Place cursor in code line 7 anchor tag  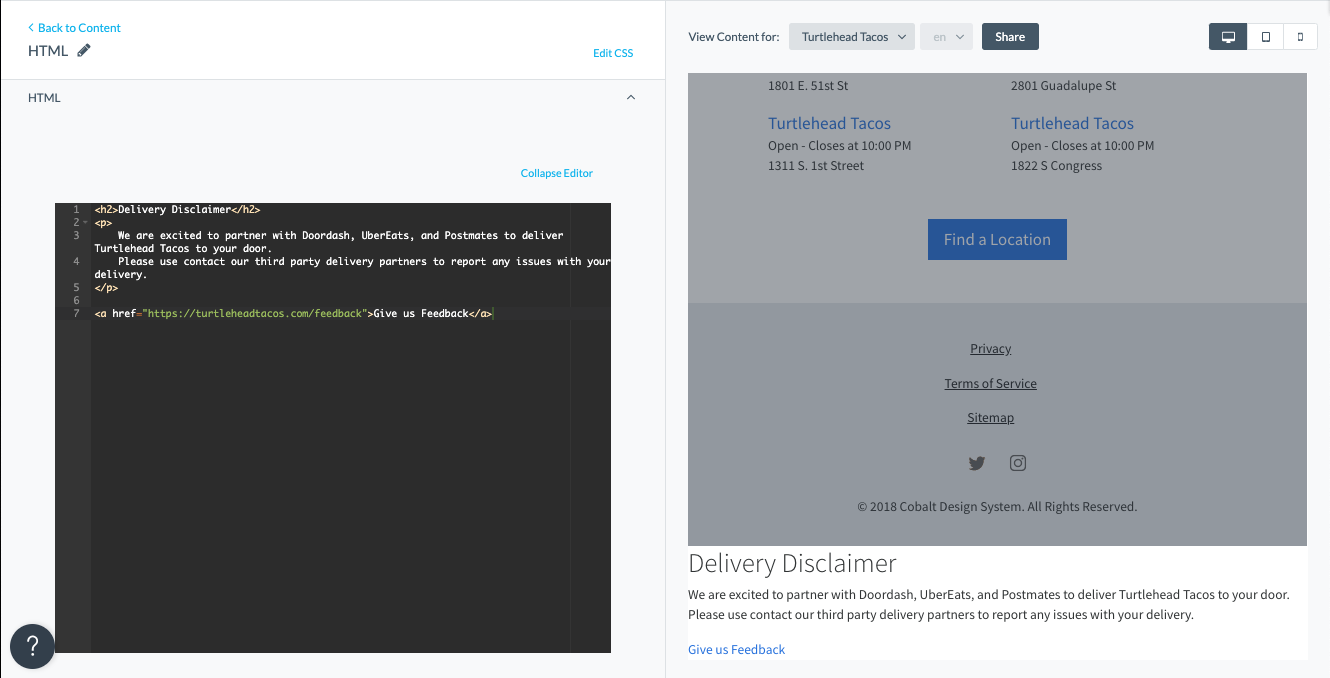coord(293,314)
